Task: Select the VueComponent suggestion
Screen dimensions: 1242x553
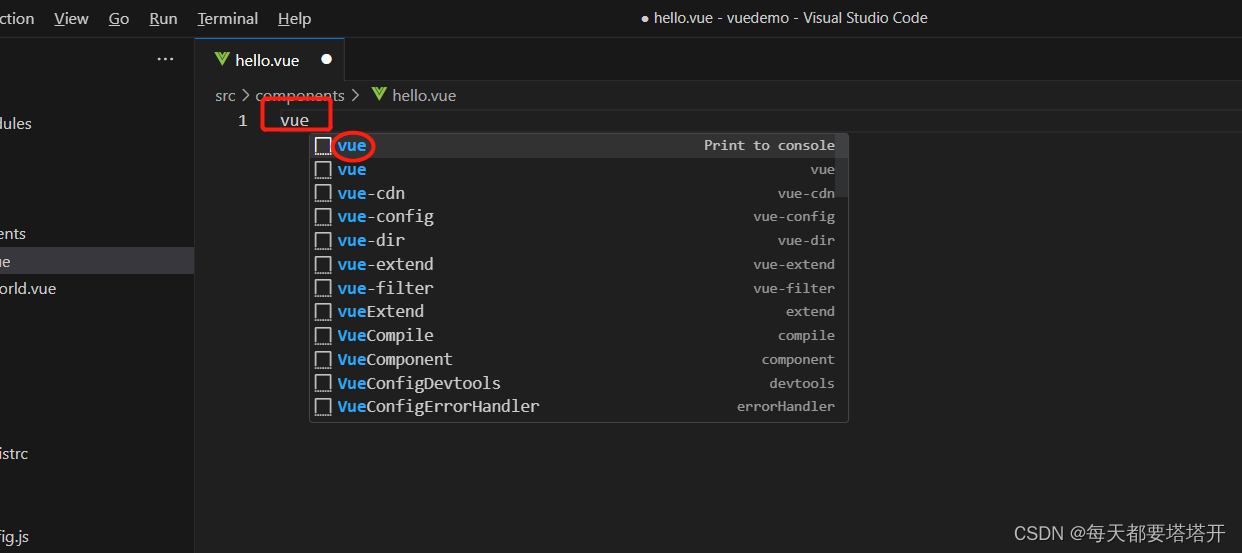Action: point(578,359)
